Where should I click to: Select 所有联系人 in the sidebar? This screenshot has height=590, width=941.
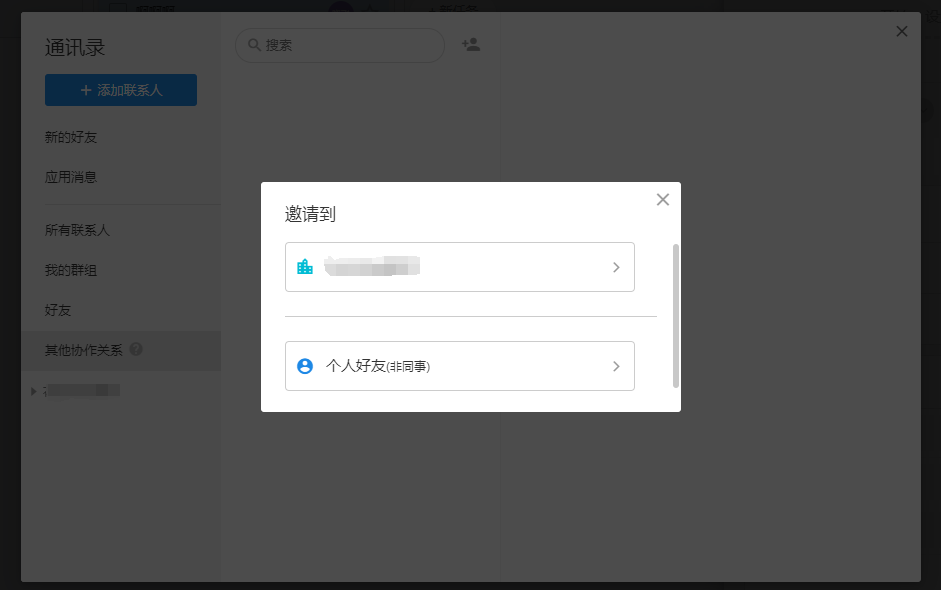pos(77,230)
